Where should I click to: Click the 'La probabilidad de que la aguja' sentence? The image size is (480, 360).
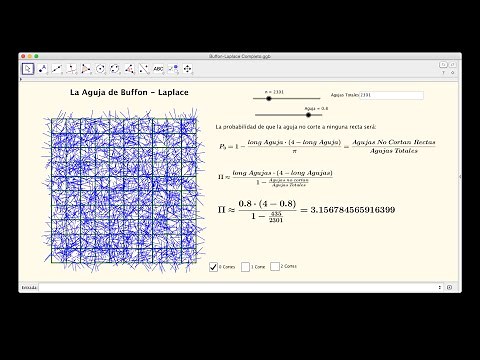[x=296, y=127]
